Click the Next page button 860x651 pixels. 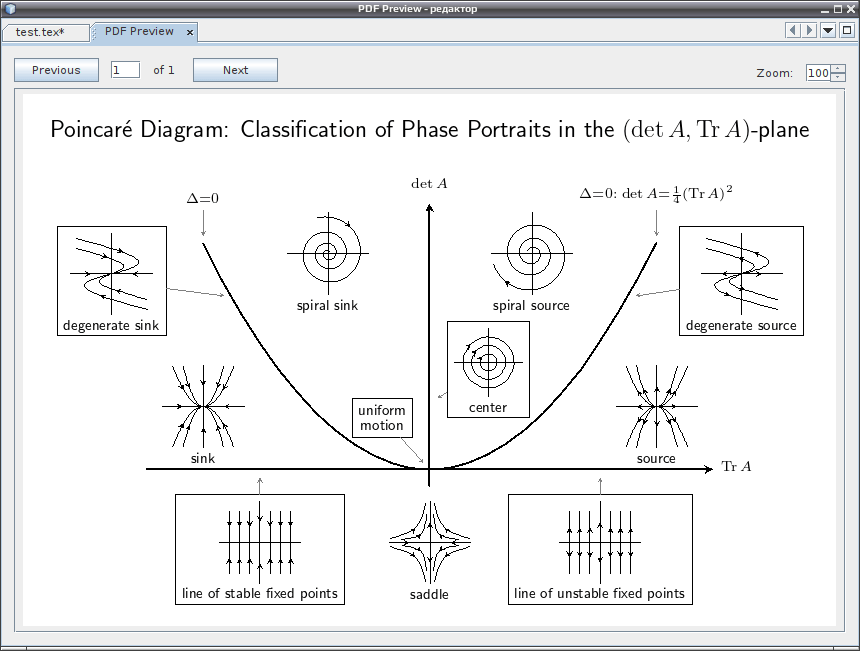[x=235, y=70]
